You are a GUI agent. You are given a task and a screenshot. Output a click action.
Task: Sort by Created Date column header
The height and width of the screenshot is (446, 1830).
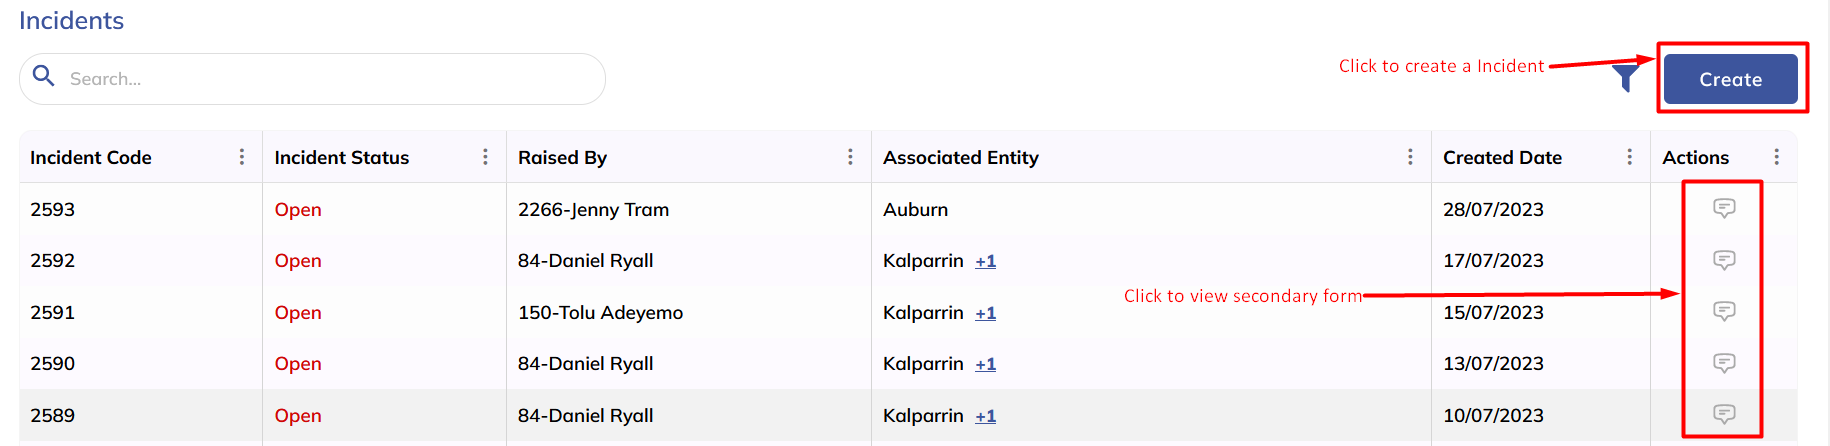1502,157
